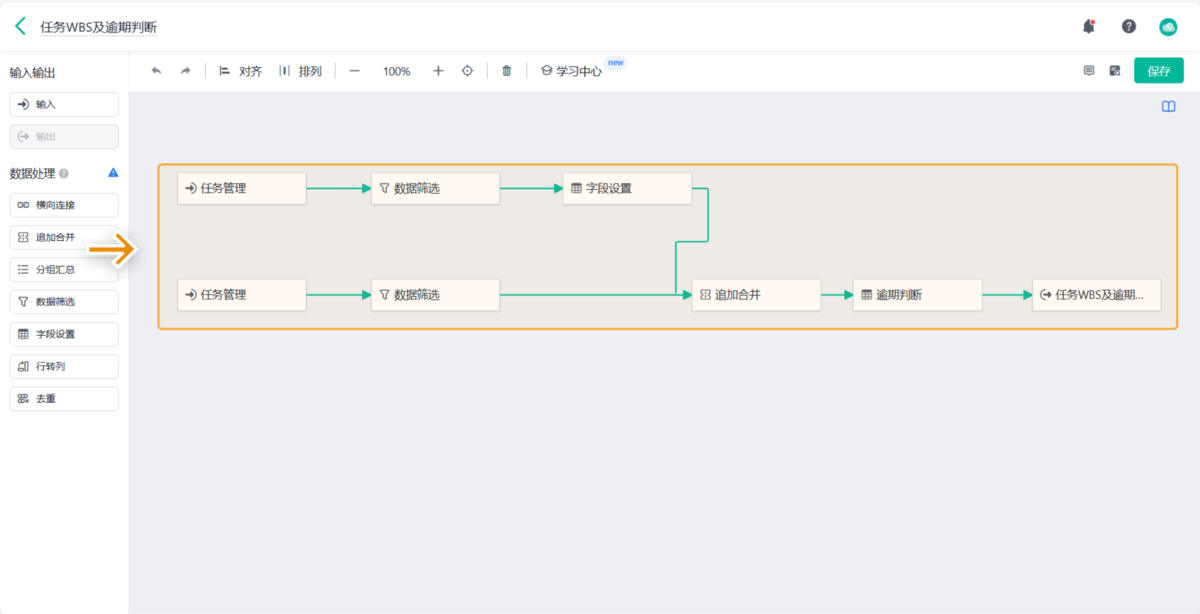This screenshot has height=614, width=1200.
Task: Select the lower 任务管理 input node
Action: (x=242, y=295)
